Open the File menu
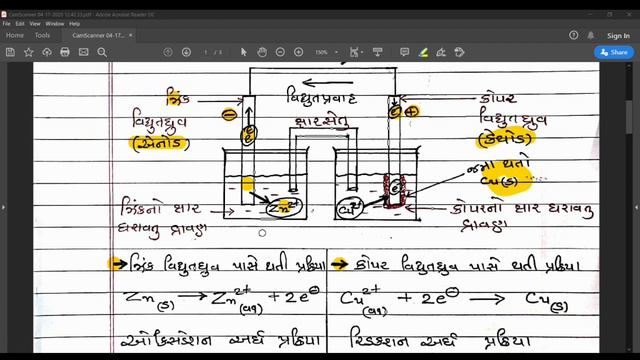 [6, 24]
